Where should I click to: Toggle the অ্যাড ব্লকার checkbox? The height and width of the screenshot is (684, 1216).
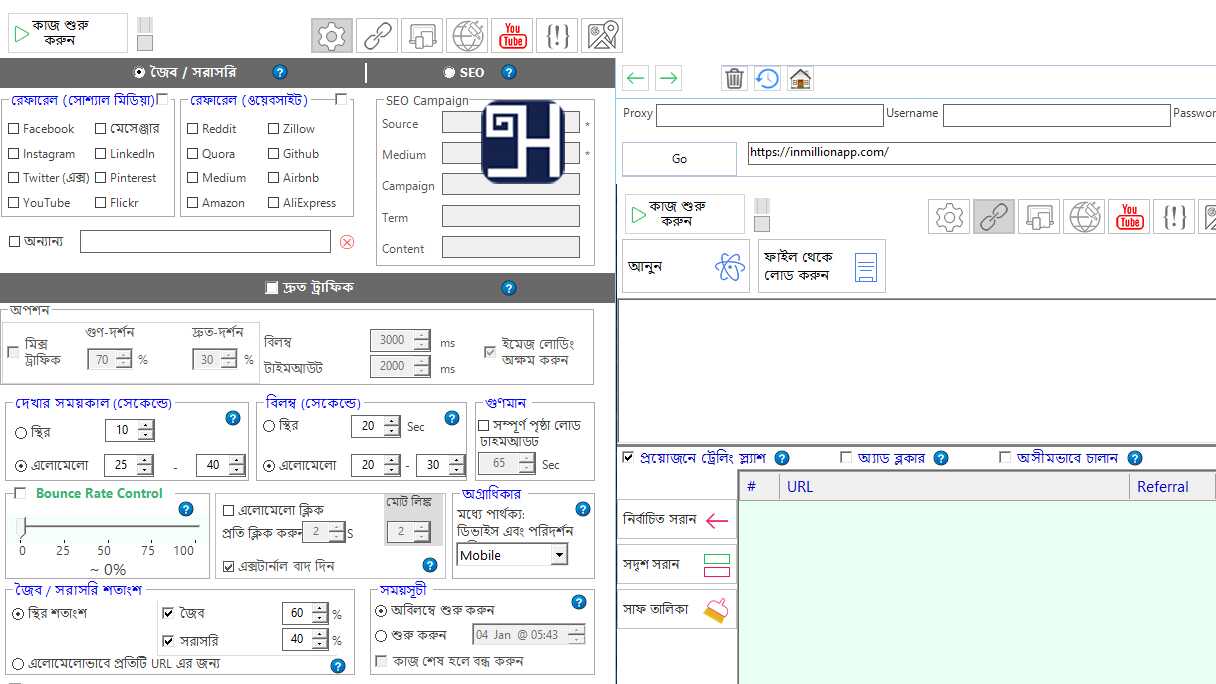click(x=847, y=458)
